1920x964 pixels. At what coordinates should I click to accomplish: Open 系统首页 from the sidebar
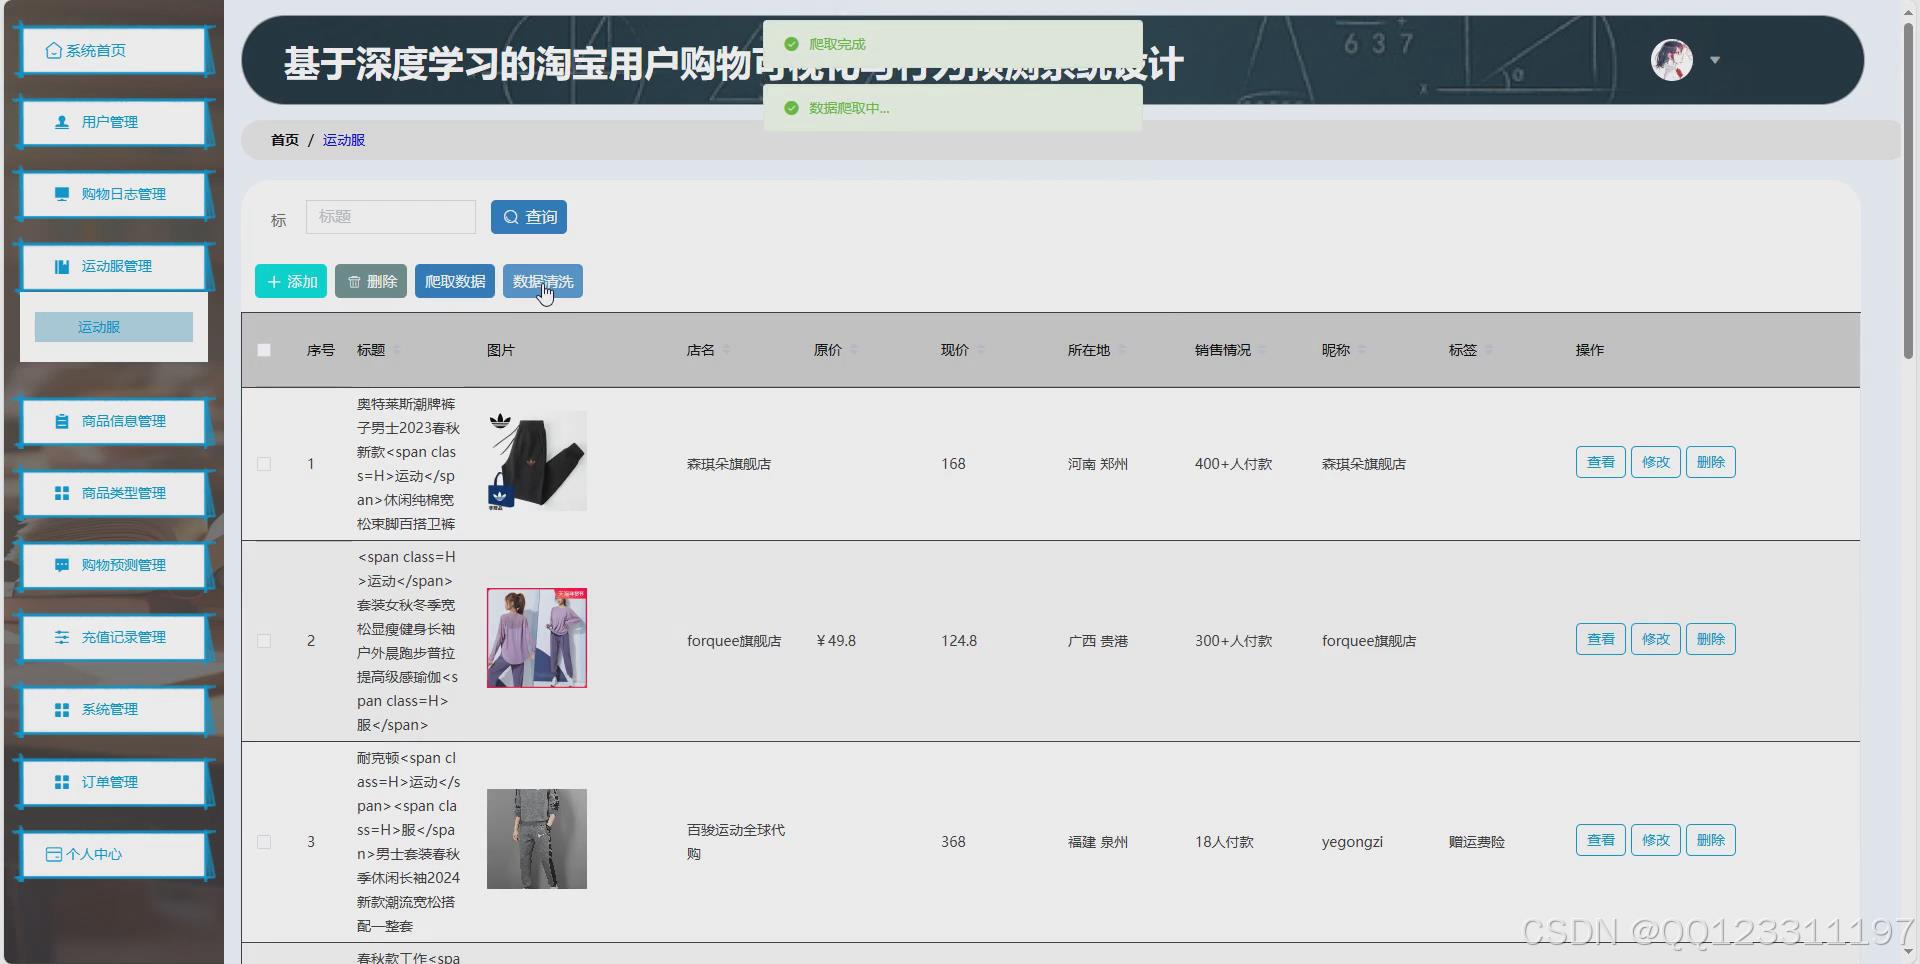(114, 51)
